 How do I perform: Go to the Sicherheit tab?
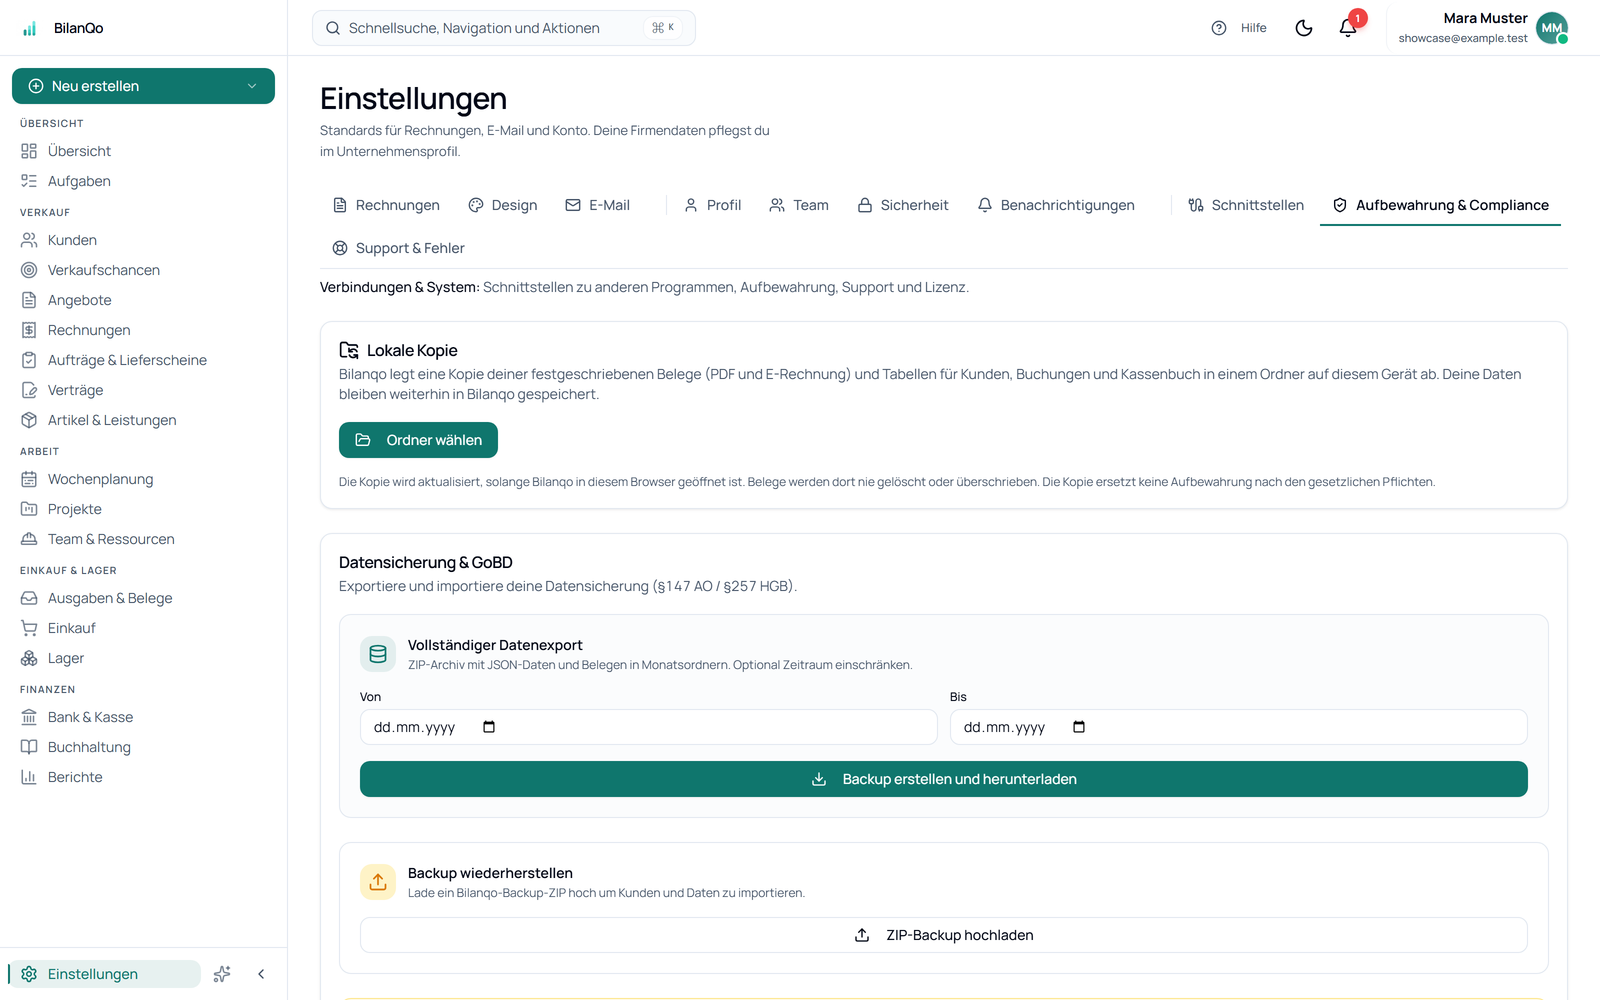(x=903, y=205)
